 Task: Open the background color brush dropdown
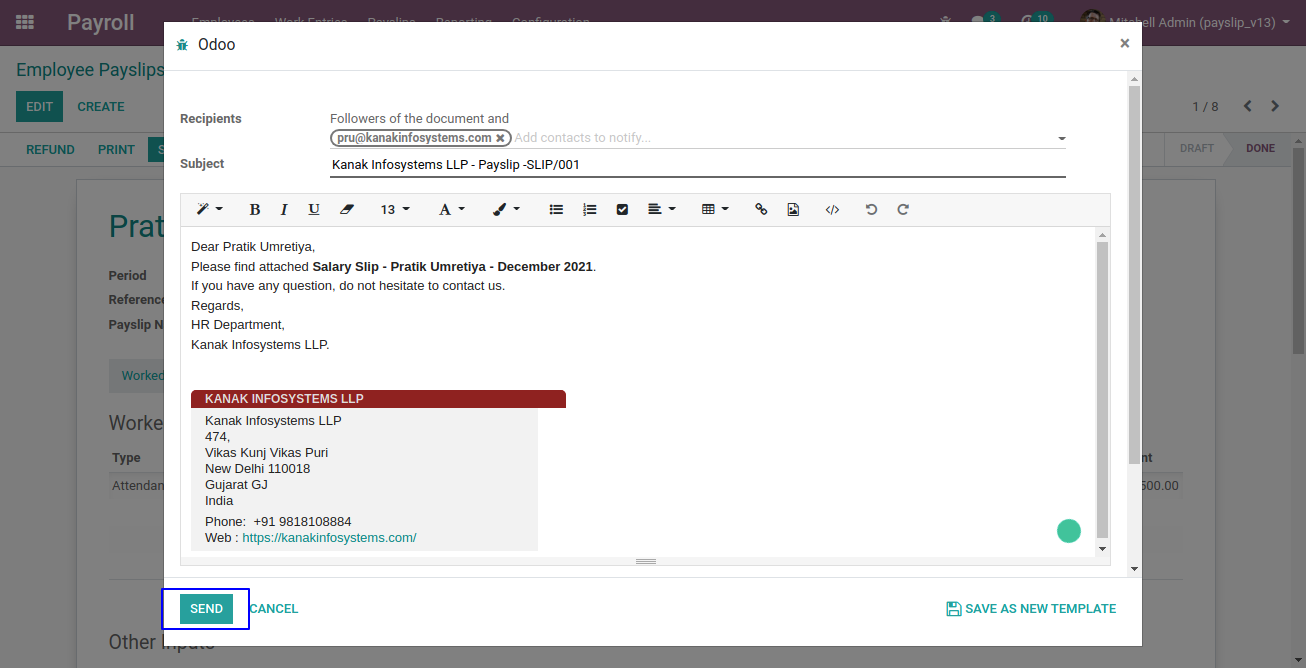pyautogui.click(x=507, y=210)
